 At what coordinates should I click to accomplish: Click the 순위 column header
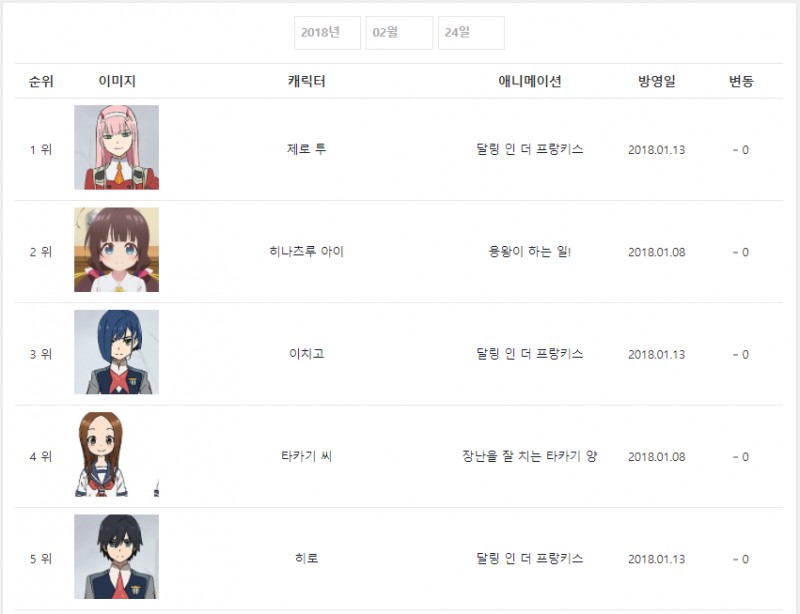pos(41,81)
